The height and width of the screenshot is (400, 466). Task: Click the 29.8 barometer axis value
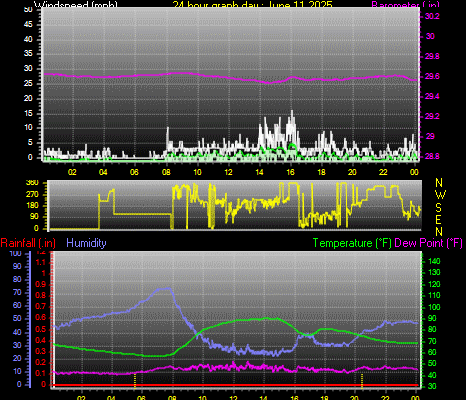tap(432, 56)
